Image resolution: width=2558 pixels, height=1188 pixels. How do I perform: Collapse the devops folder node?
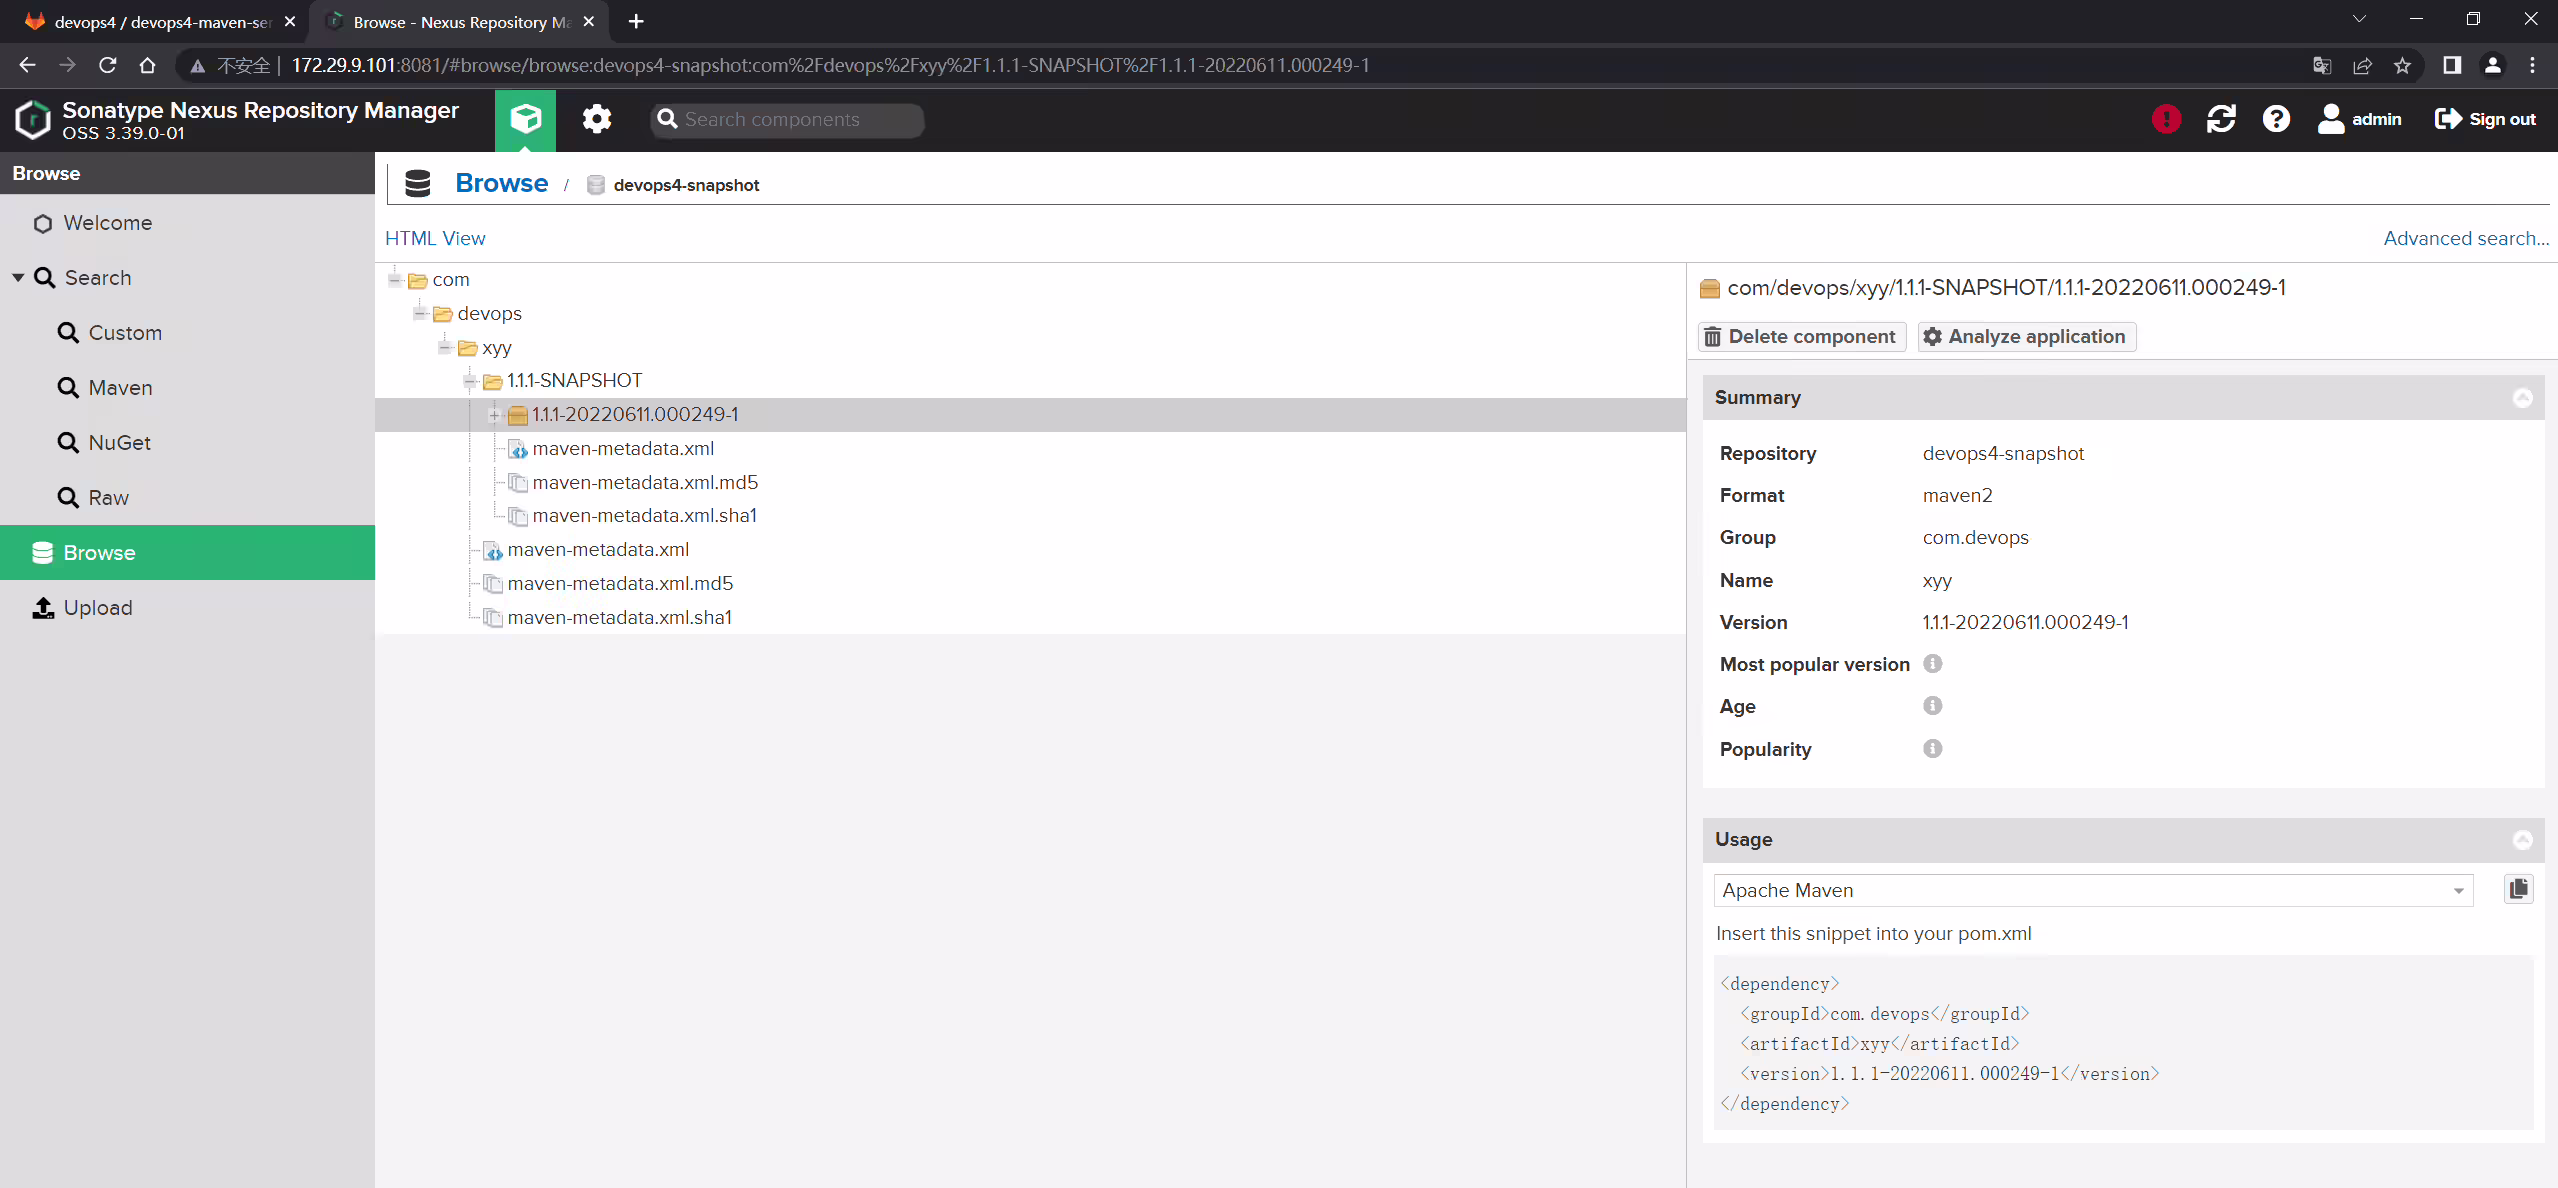pyautogui.click(x=420, y=313)
